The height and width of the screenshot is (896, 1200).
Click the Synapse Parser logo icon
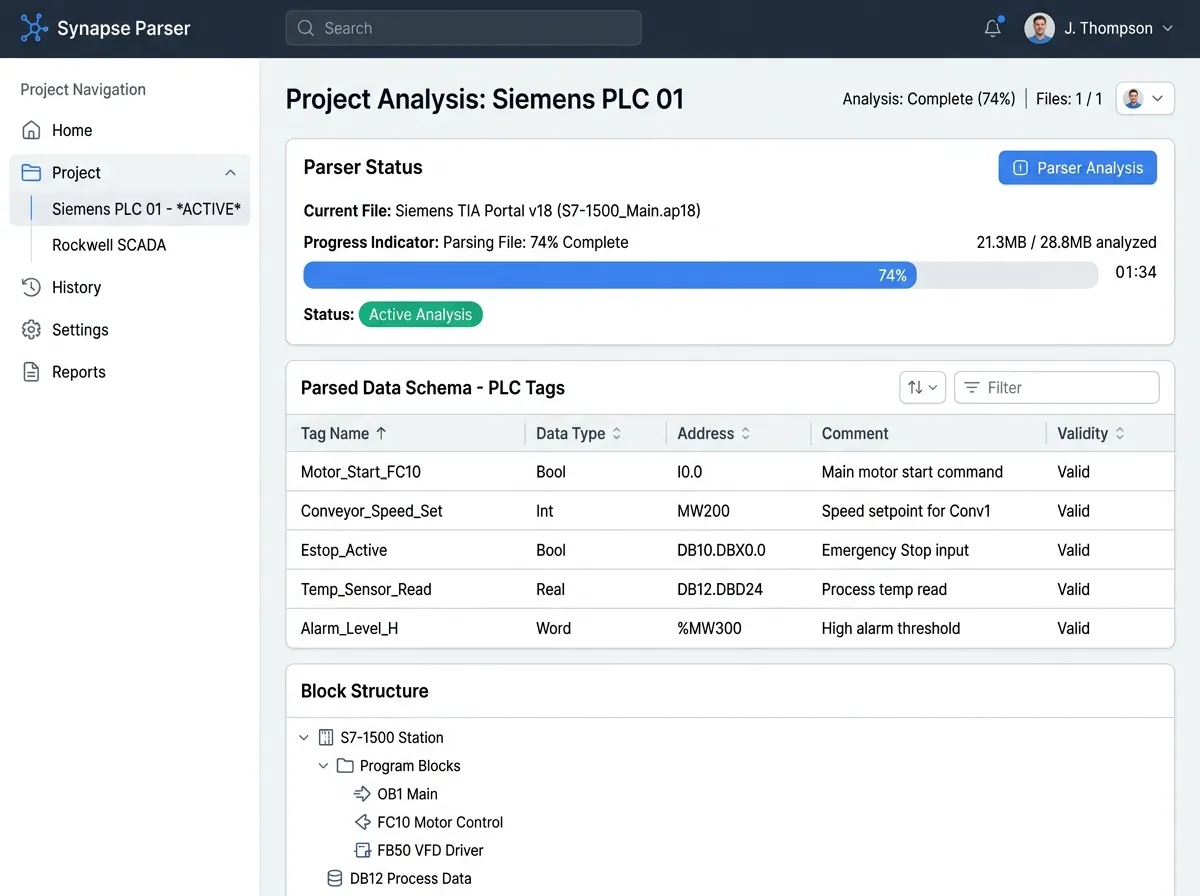pos(34,28)
